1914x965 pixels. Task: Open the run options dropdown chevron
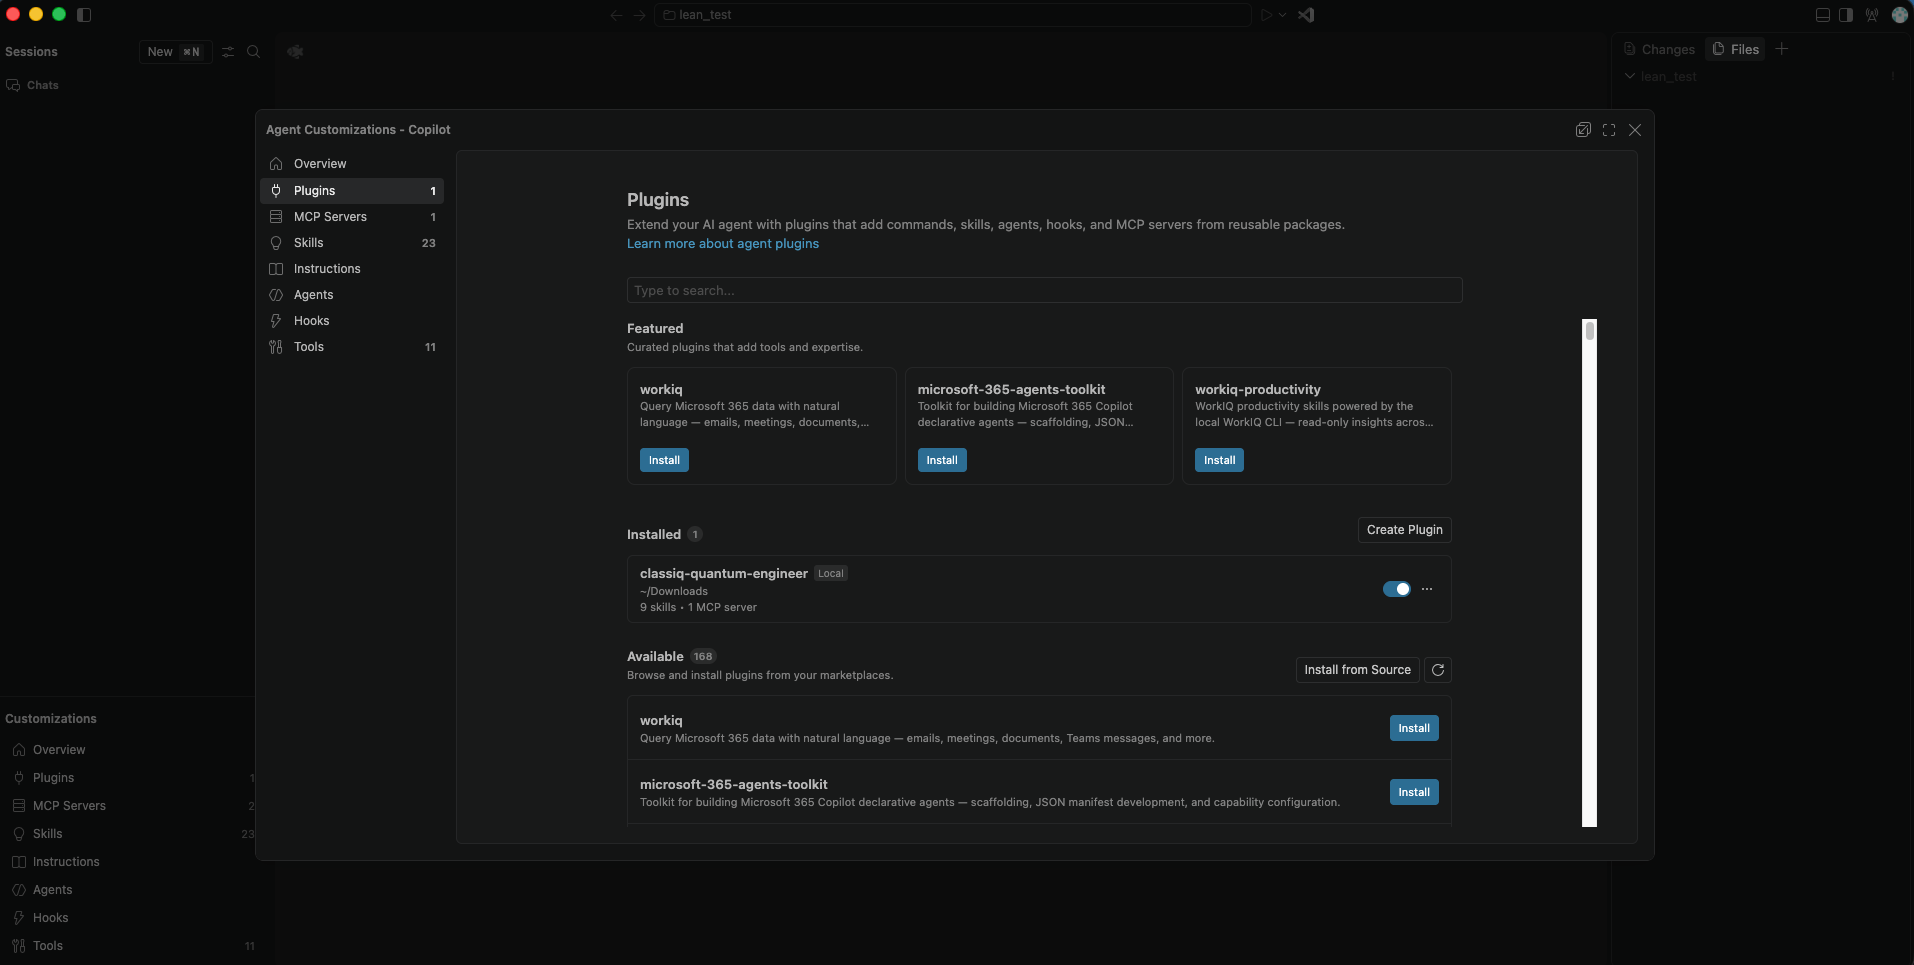(x=1283, y=15)
